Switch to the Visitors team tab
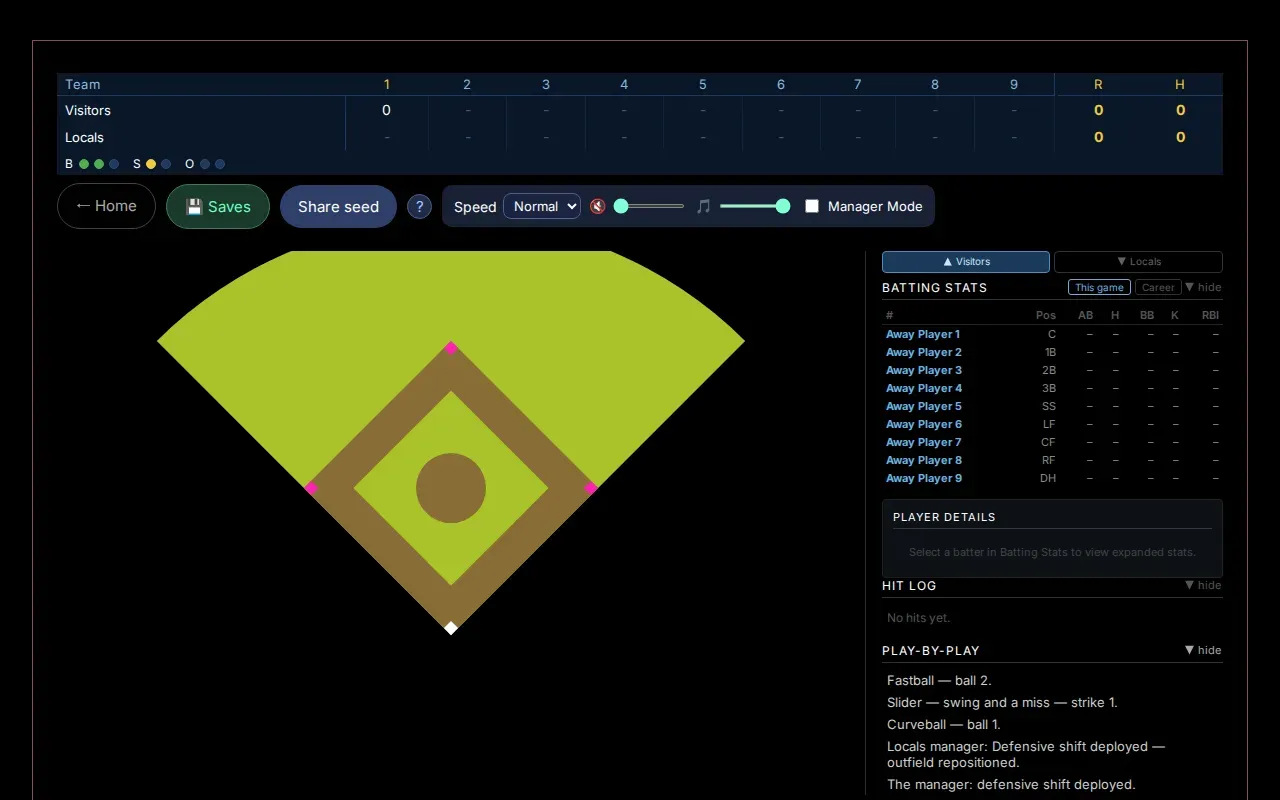 click(966, 262)
